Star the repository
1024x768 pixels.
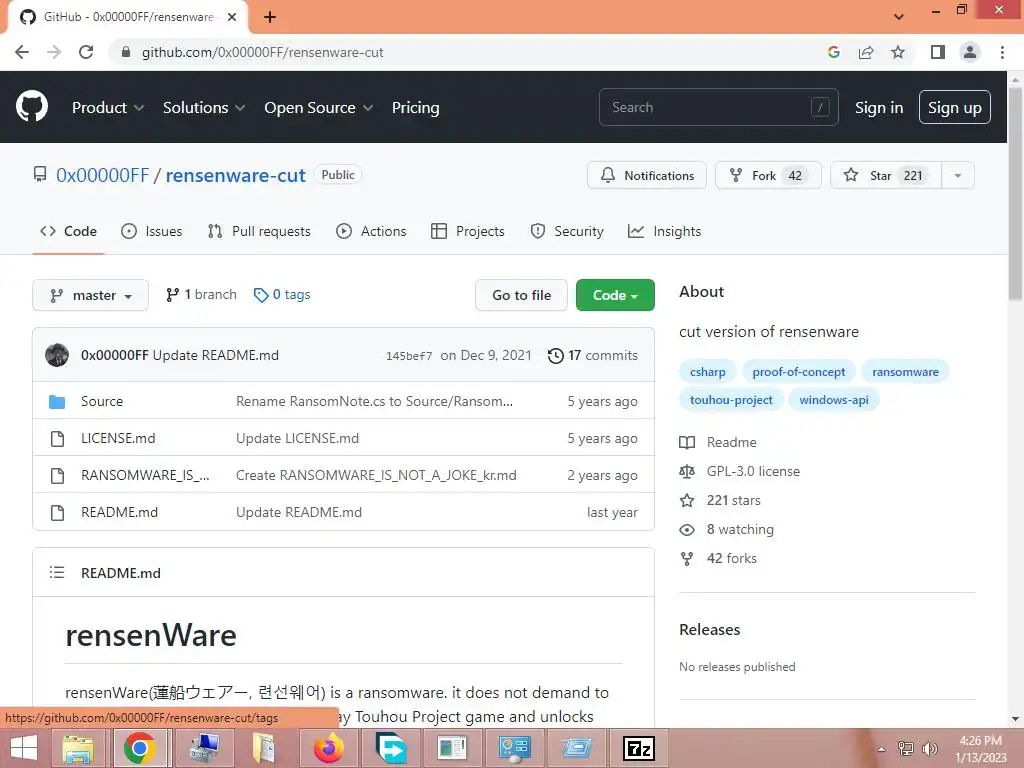(886, 175)
